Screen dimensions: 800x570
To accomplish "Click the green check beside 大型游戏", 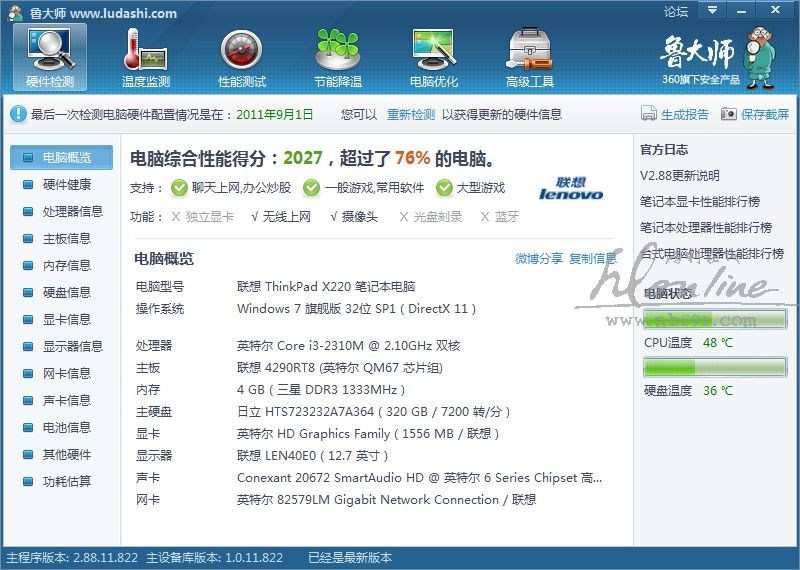I will click(x=444, y=188).
